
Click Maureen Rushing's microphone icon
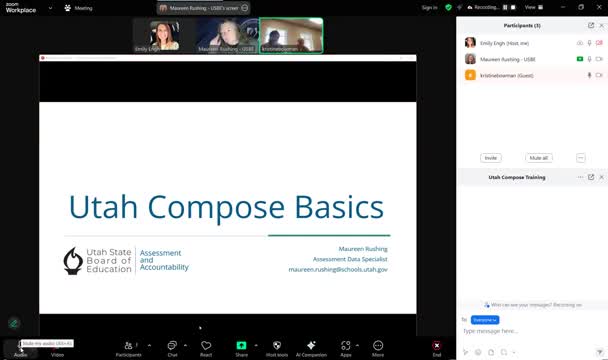point(589,59)
